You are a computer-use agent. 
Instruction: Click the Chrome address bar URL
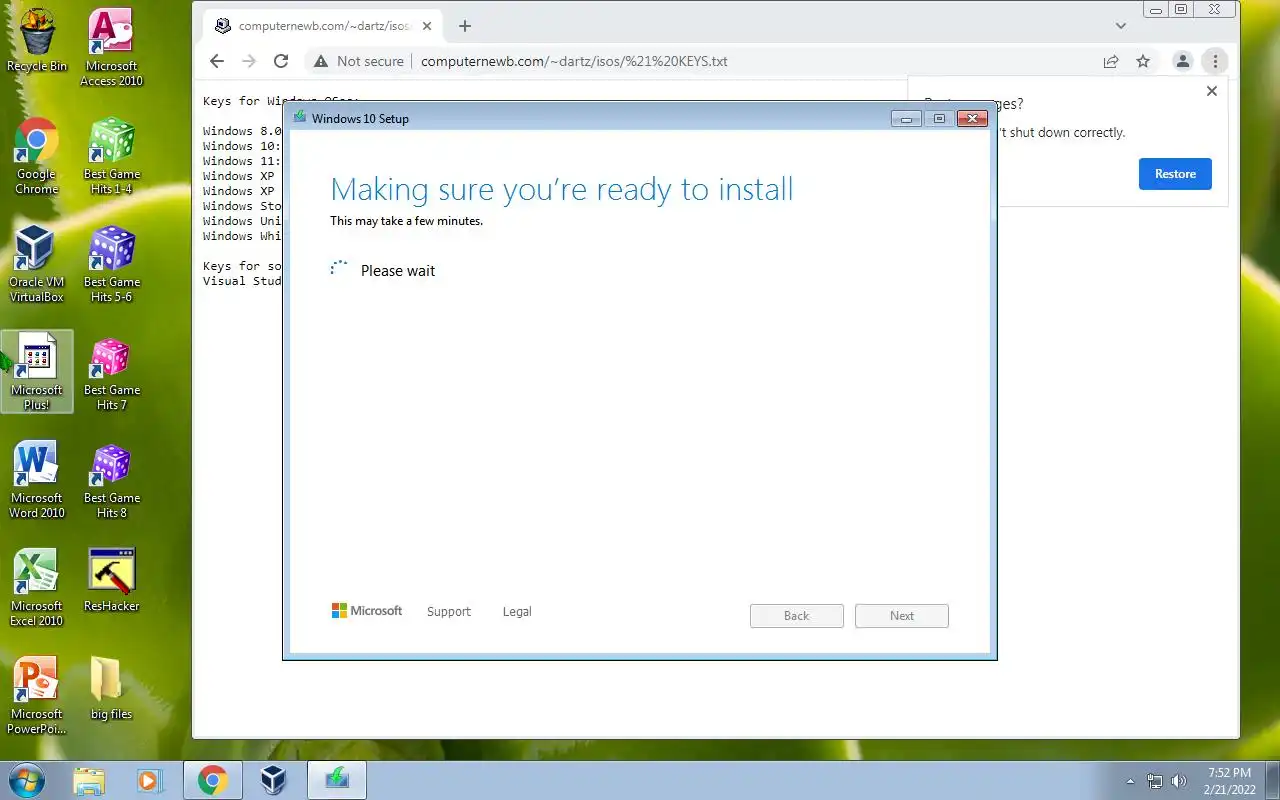pos(574,61)
